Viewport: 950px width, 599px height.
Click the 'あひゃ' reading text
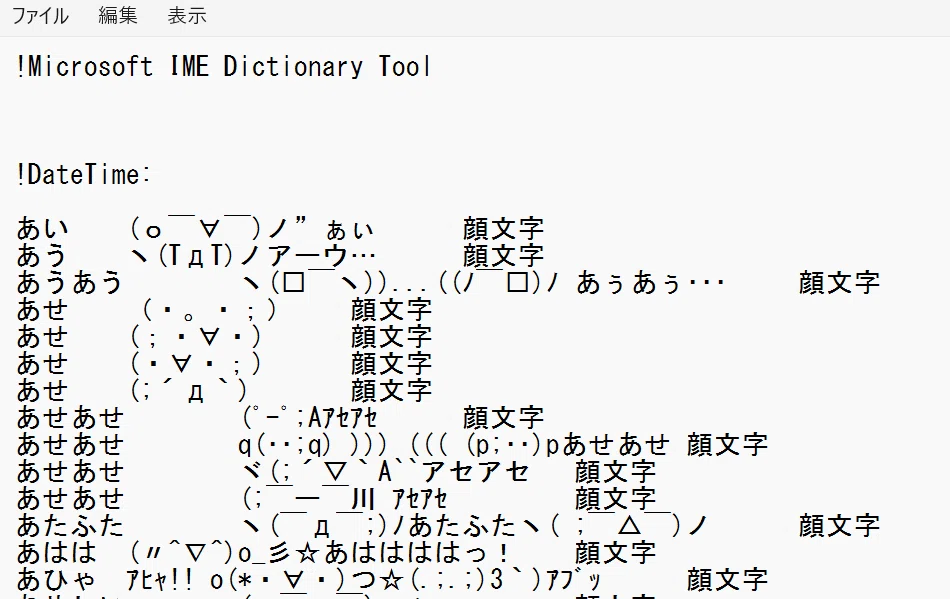click(56, 580)
